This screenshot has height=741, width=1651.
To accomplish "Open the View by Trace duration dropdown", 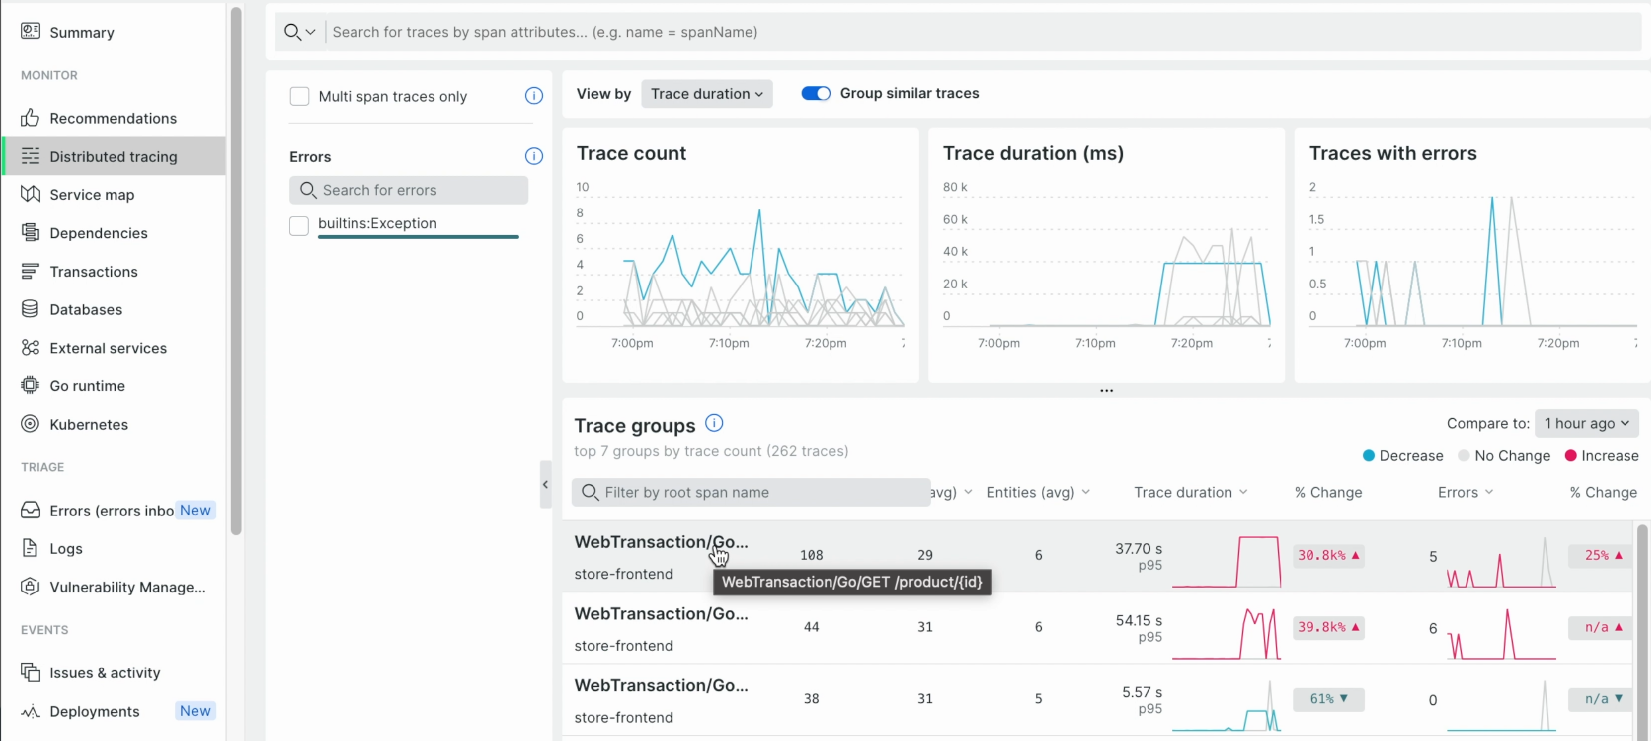I will (x=707, y=94).
